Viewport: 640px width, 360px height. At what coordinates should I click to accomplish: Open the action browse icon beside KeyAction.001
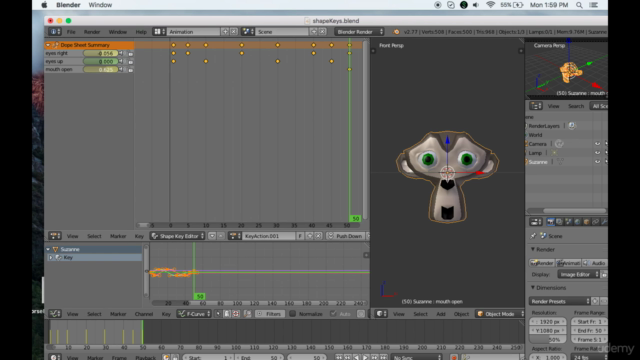[x=235, y=236]
